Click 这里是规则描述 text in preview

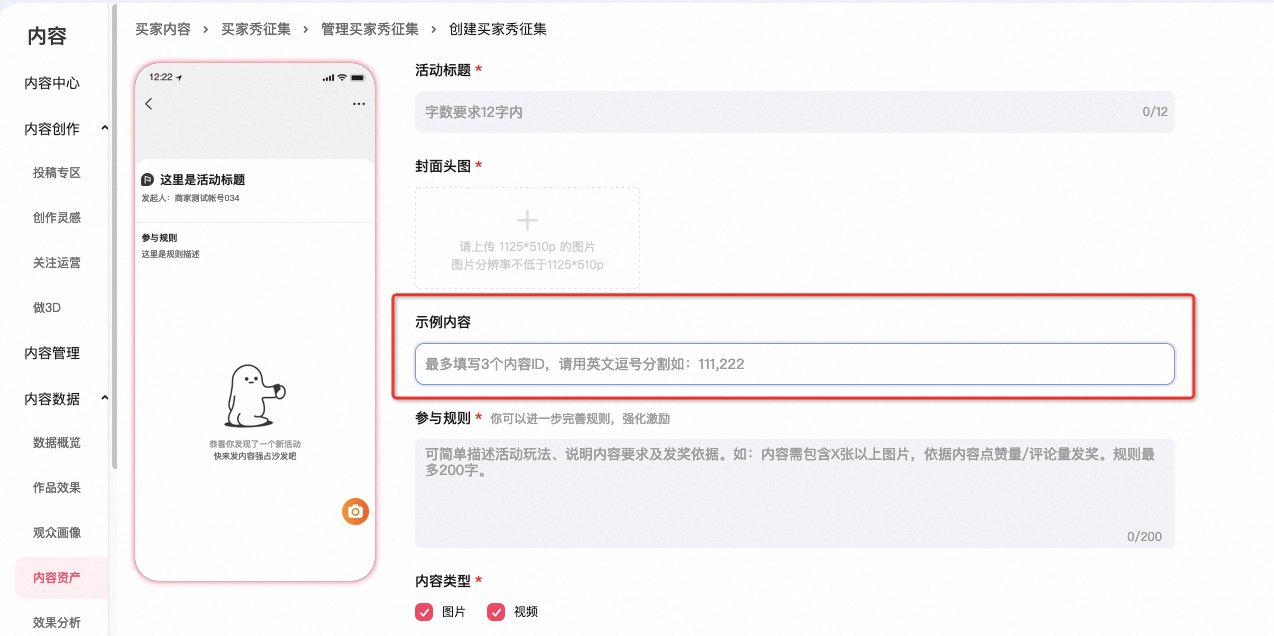(x=170, y=254)
